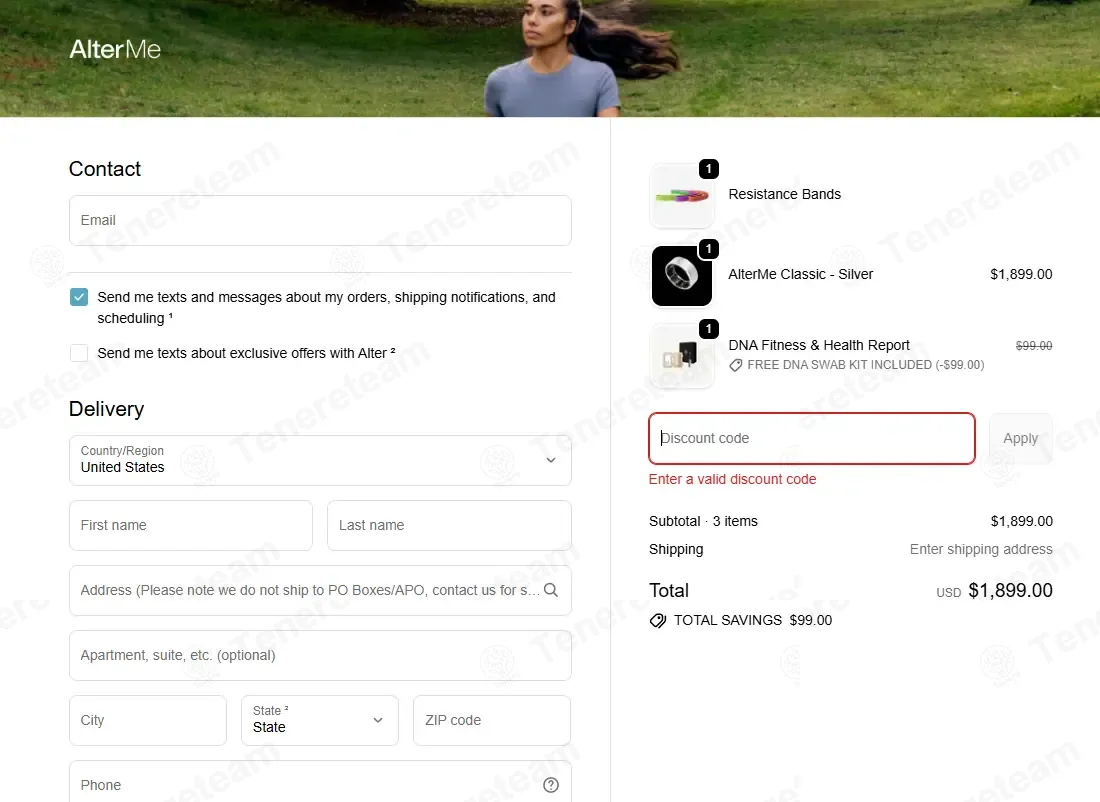Click the DNA Fitness report thumbnail
This screenshot has height=802, width=1100.
(681, 356)
